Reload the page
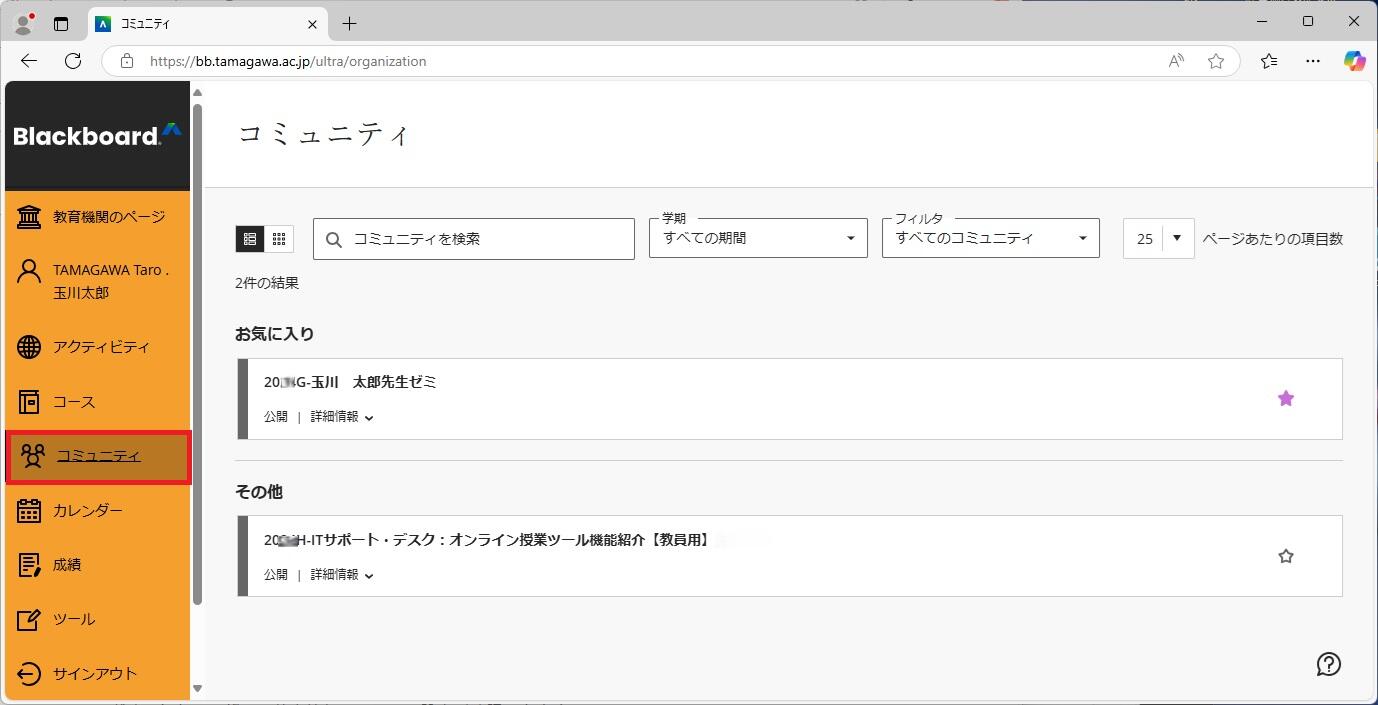This screenshot has height=705, width=1378. (x=73, y=61)
